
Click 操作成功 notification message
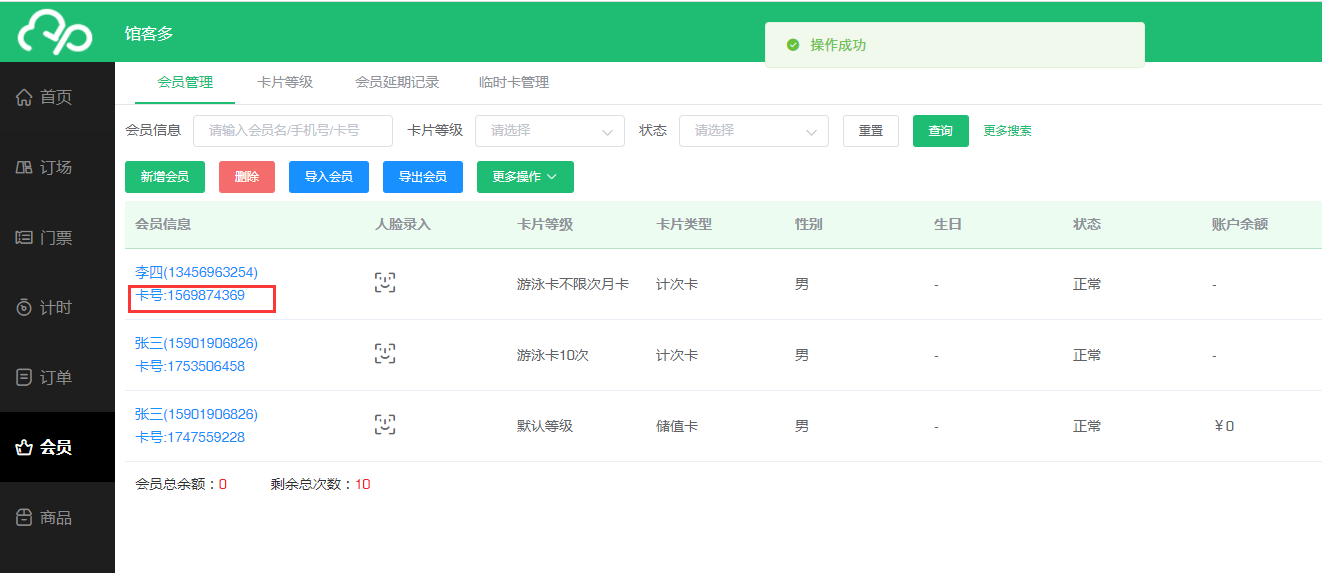[838, 45]
